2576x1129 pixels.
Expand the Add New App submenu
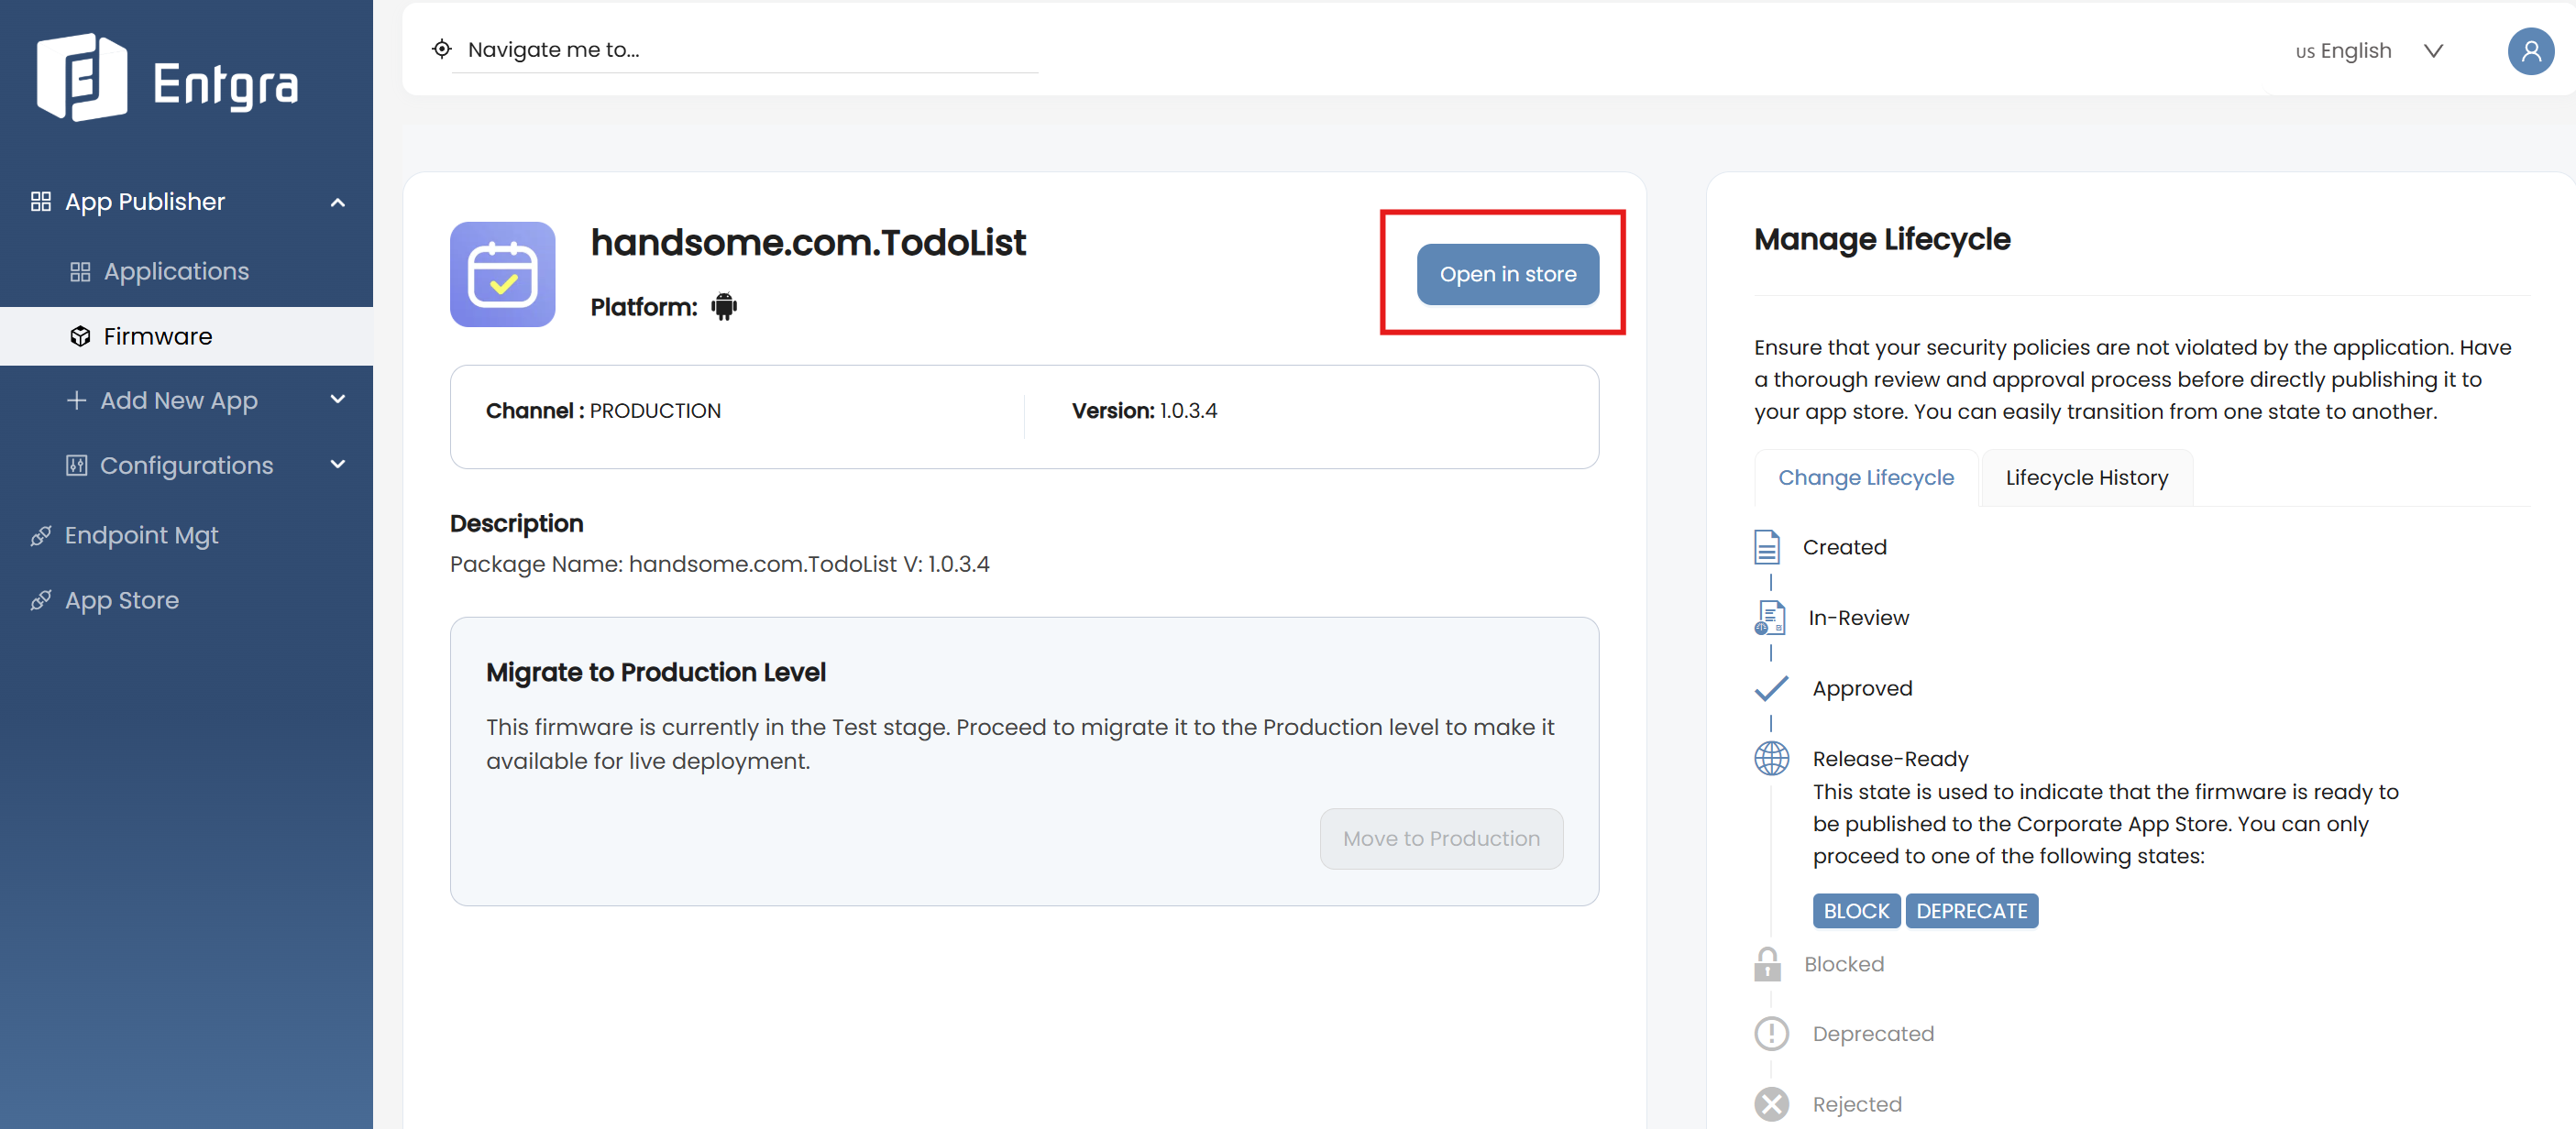click(x=338, y=399)
